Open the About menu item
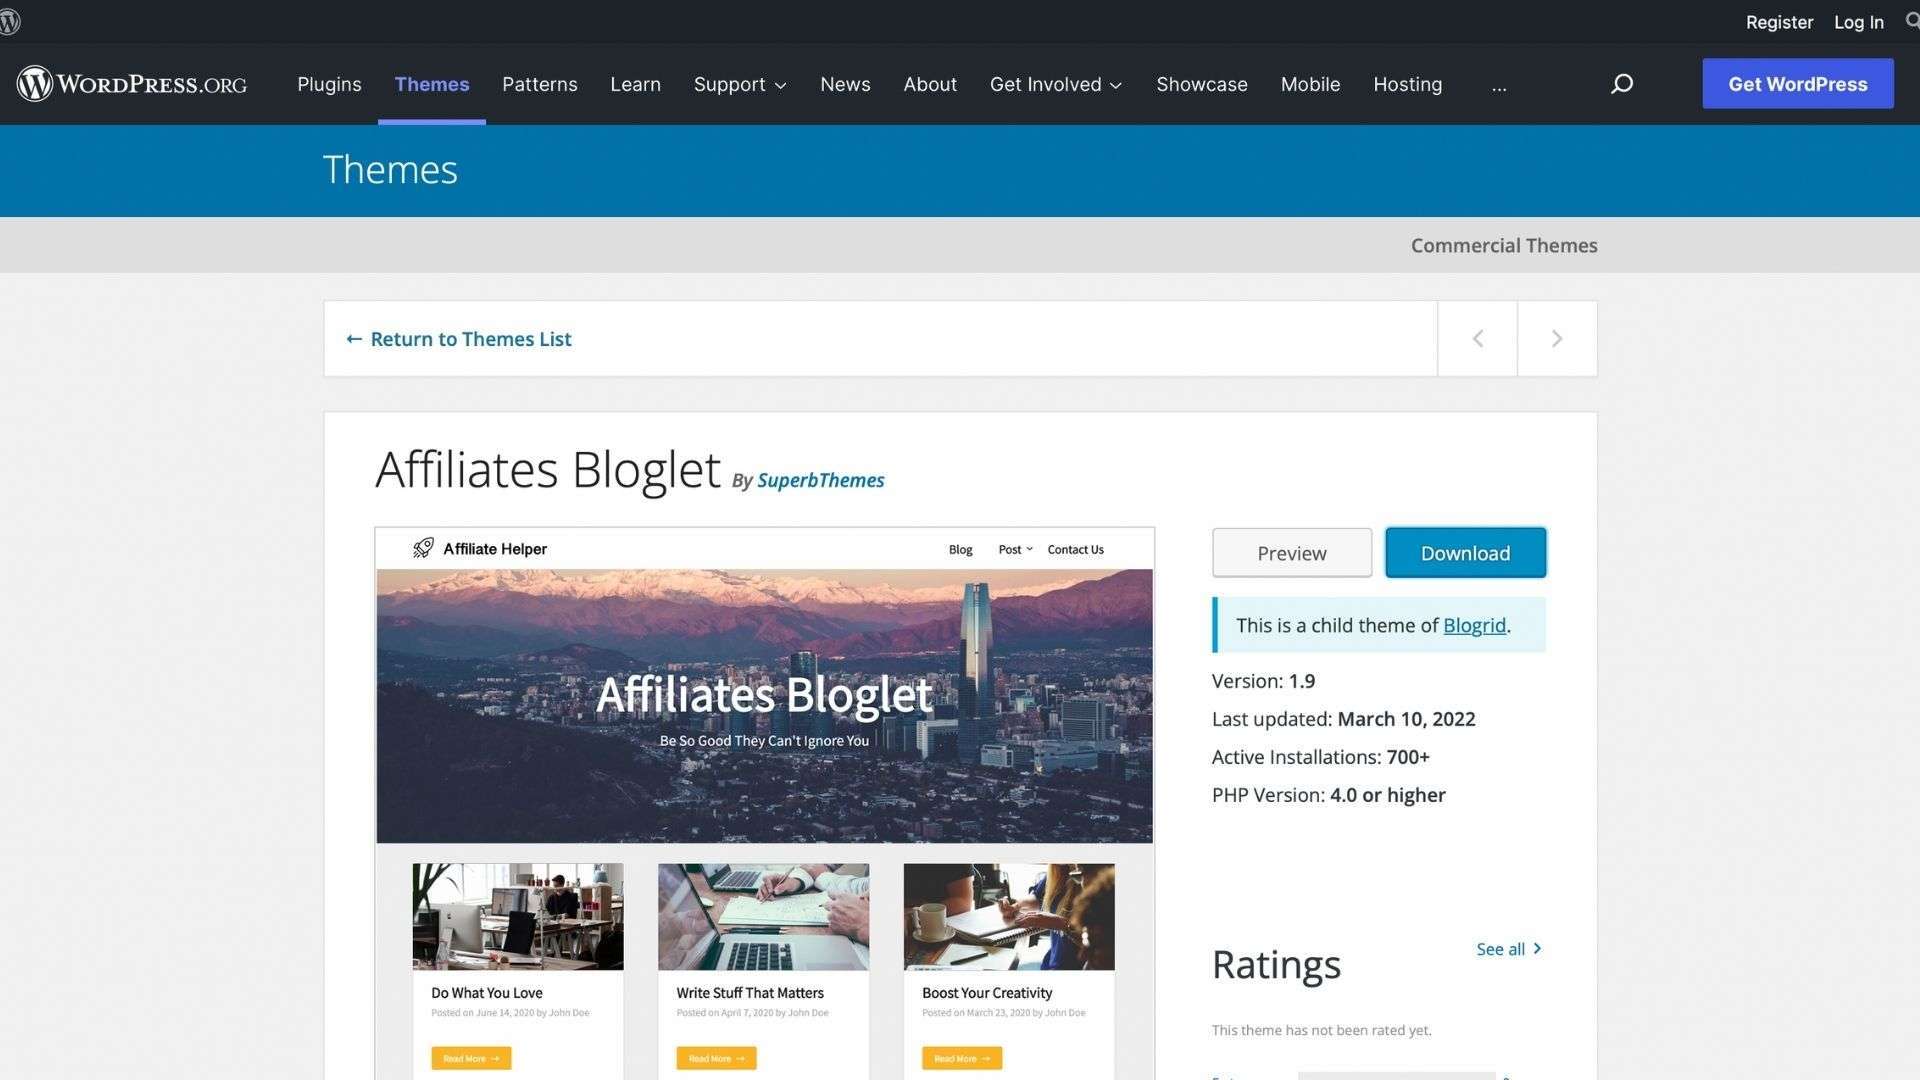The image size is (1920, 1080). pos(930,84)
